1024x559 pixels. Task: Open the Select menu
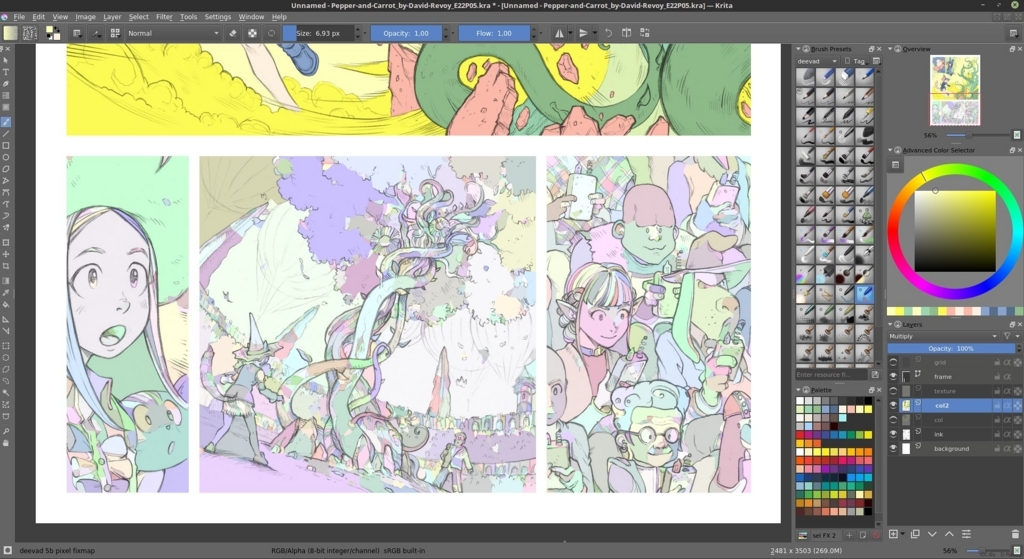tap(138, 17)
